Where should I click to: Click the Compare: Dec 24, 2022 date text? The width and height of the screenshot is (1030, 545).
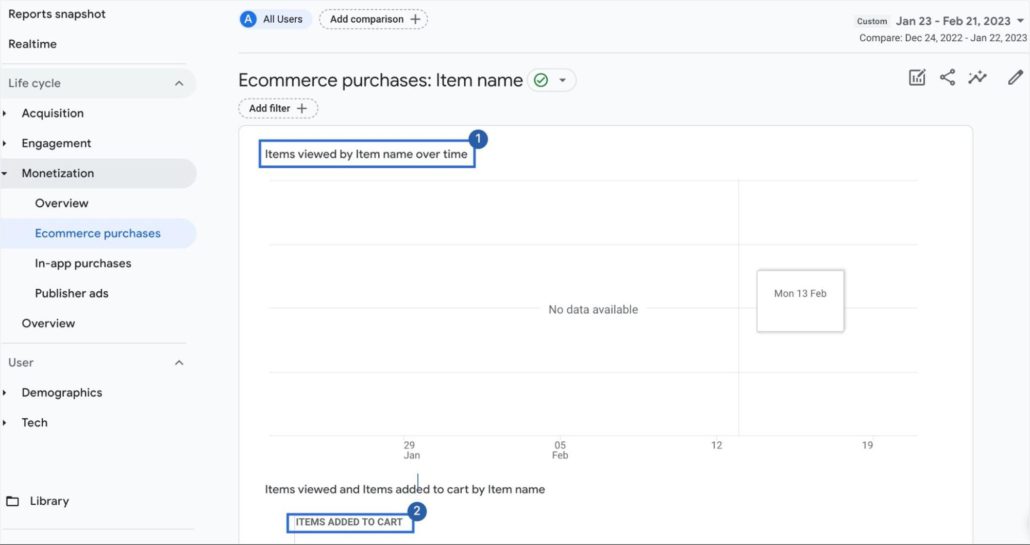(x=943, y=38)
